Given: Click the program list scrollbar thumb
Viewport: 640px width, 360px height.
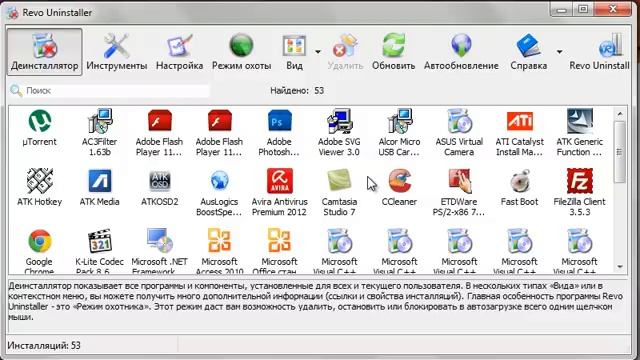Looking at the screenshot, I should click(x=620, y=152).
